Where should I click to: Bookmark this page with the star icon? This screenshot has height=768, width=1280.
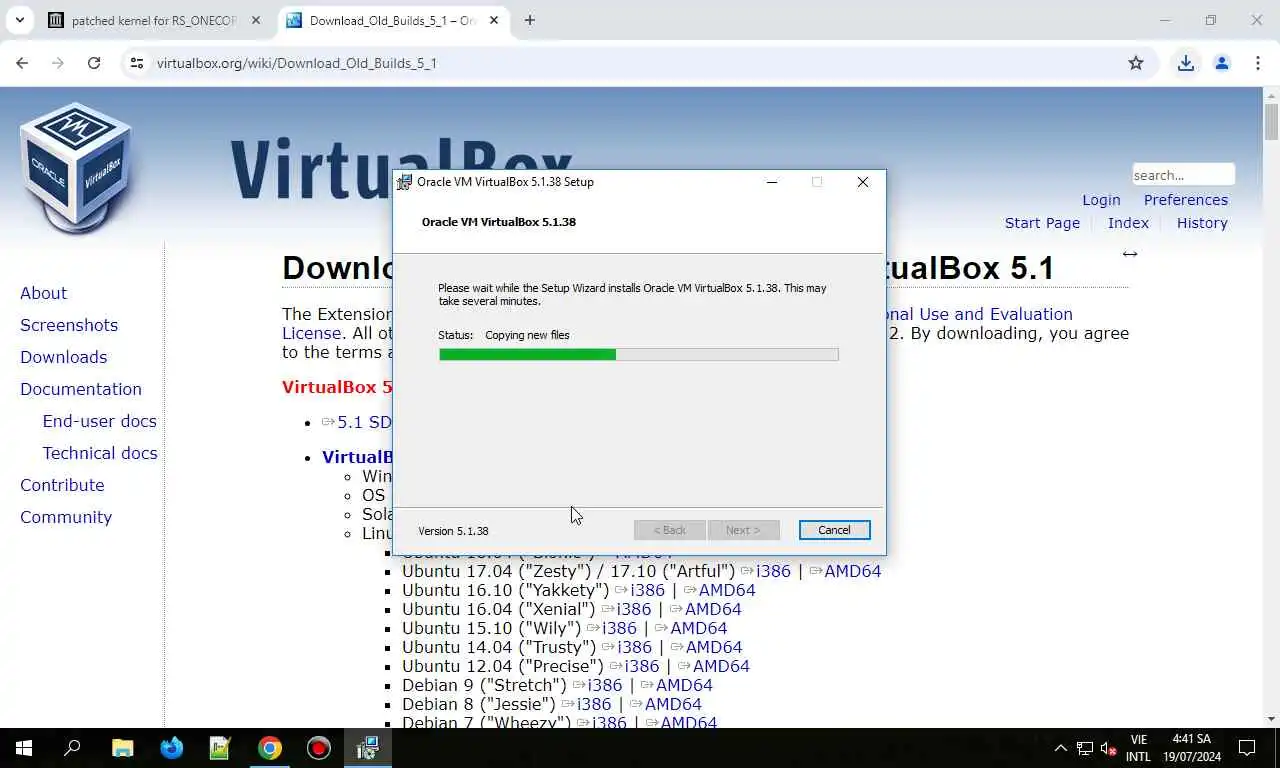1136,63
